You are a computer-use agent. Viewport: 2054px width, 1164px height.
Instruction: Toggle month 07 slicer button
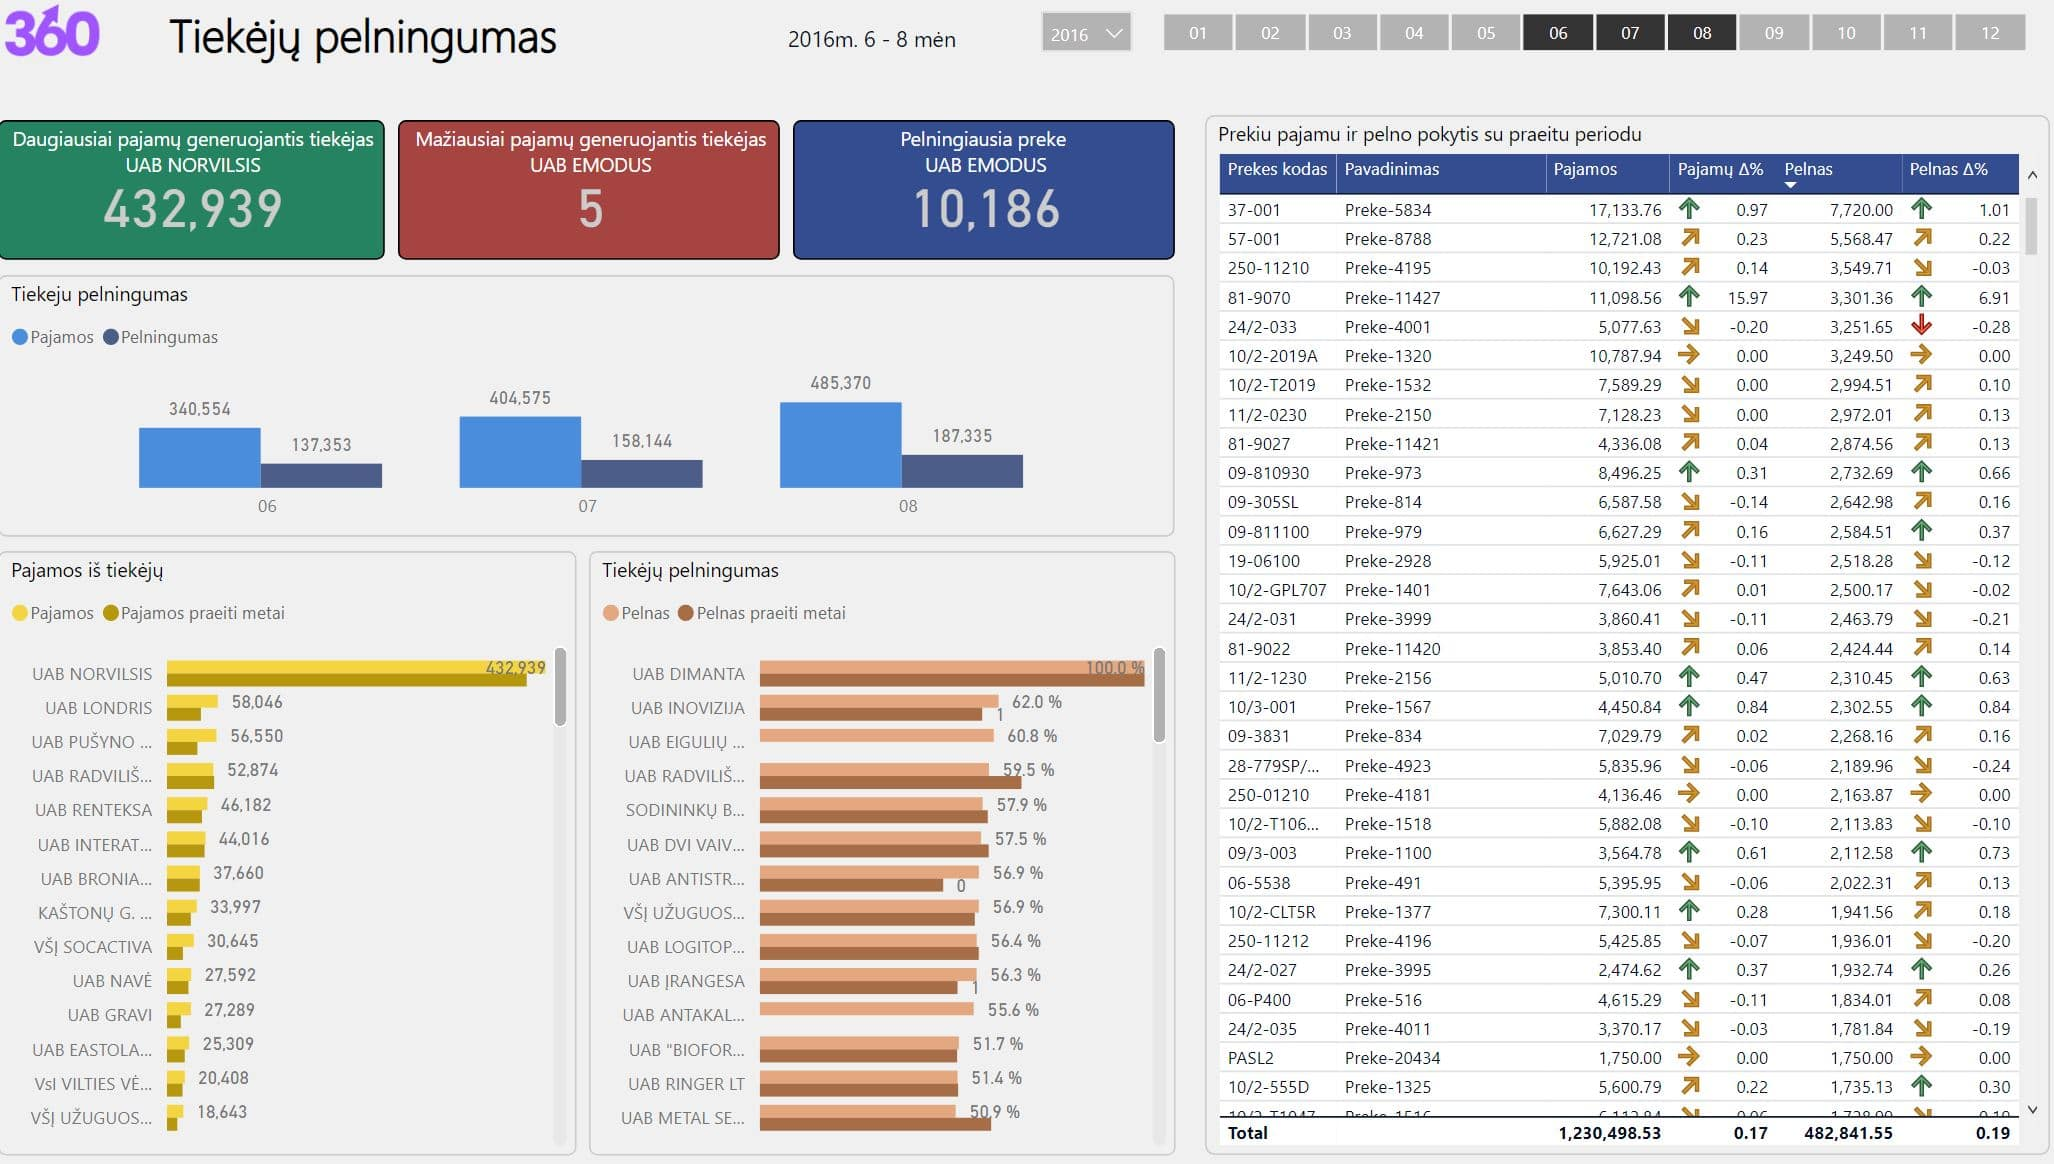point(1629,33)
